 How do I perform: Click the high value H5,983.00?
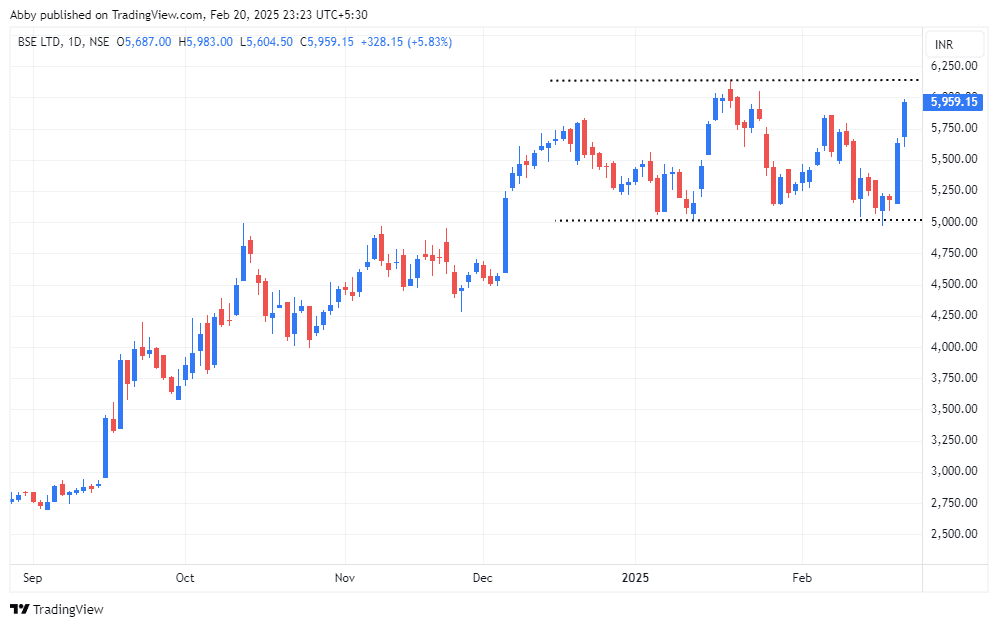[206, 42]
